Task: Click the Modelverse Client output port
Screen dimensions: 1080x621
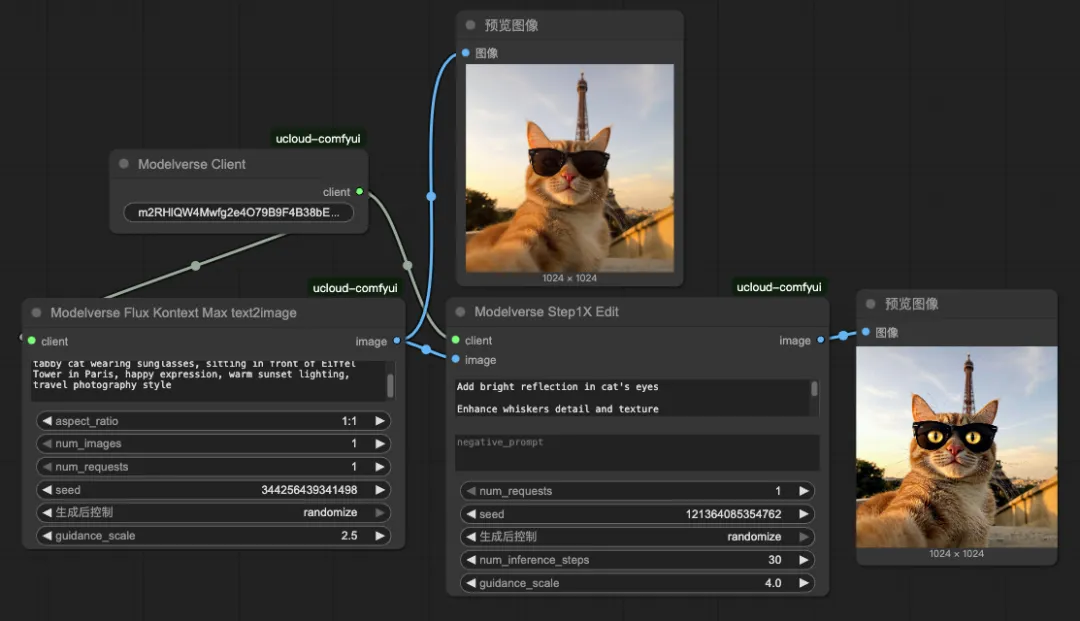Action: [359, 192]
